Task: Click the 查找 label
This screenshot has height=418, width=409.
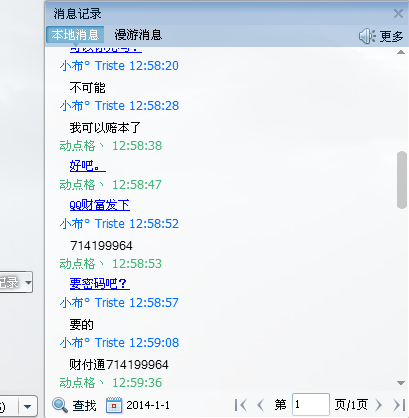Action: tap(84, 405)
